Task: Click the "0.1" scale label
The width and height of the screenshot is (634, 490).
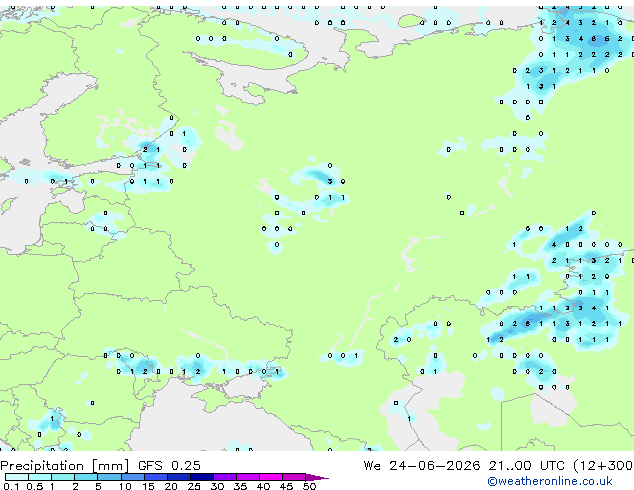Action: tap(11, 486)
